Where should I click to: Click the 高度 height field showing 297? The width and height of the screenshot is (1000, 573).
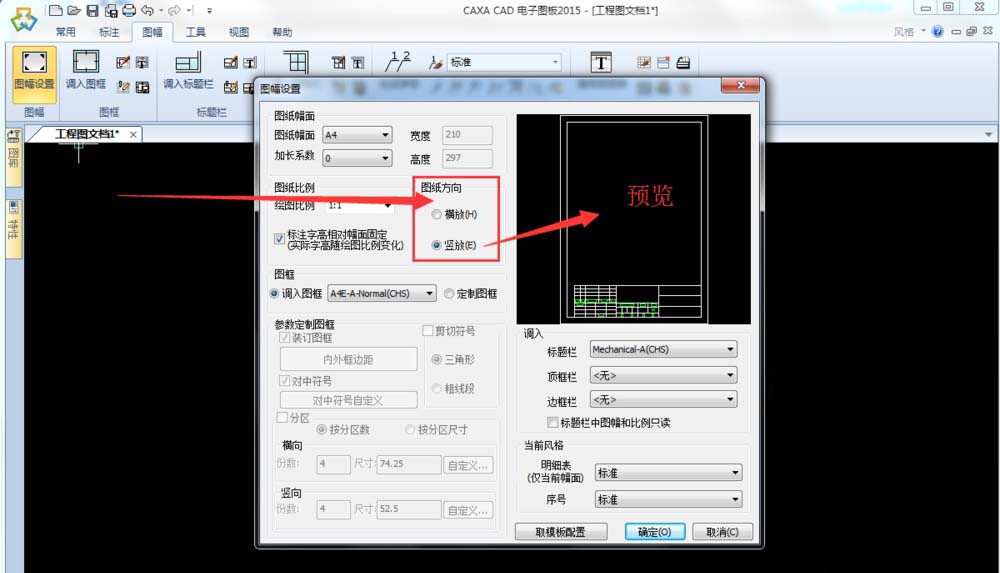(467, 158)
